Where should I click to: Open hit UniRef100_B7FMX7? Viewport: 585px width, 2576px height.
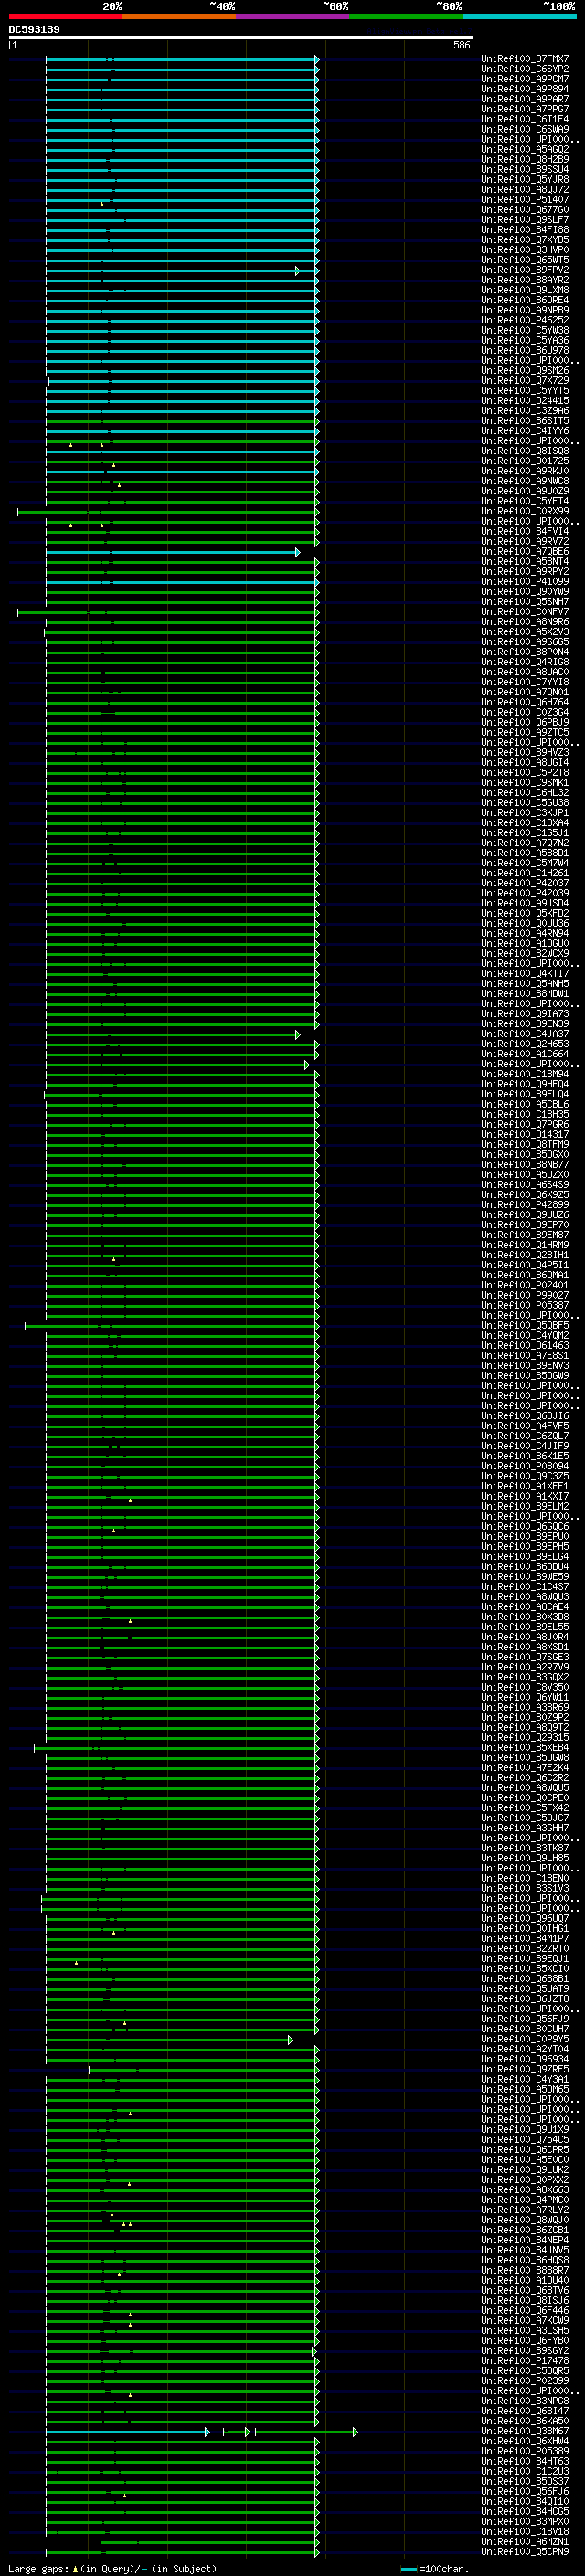point(525,59)
